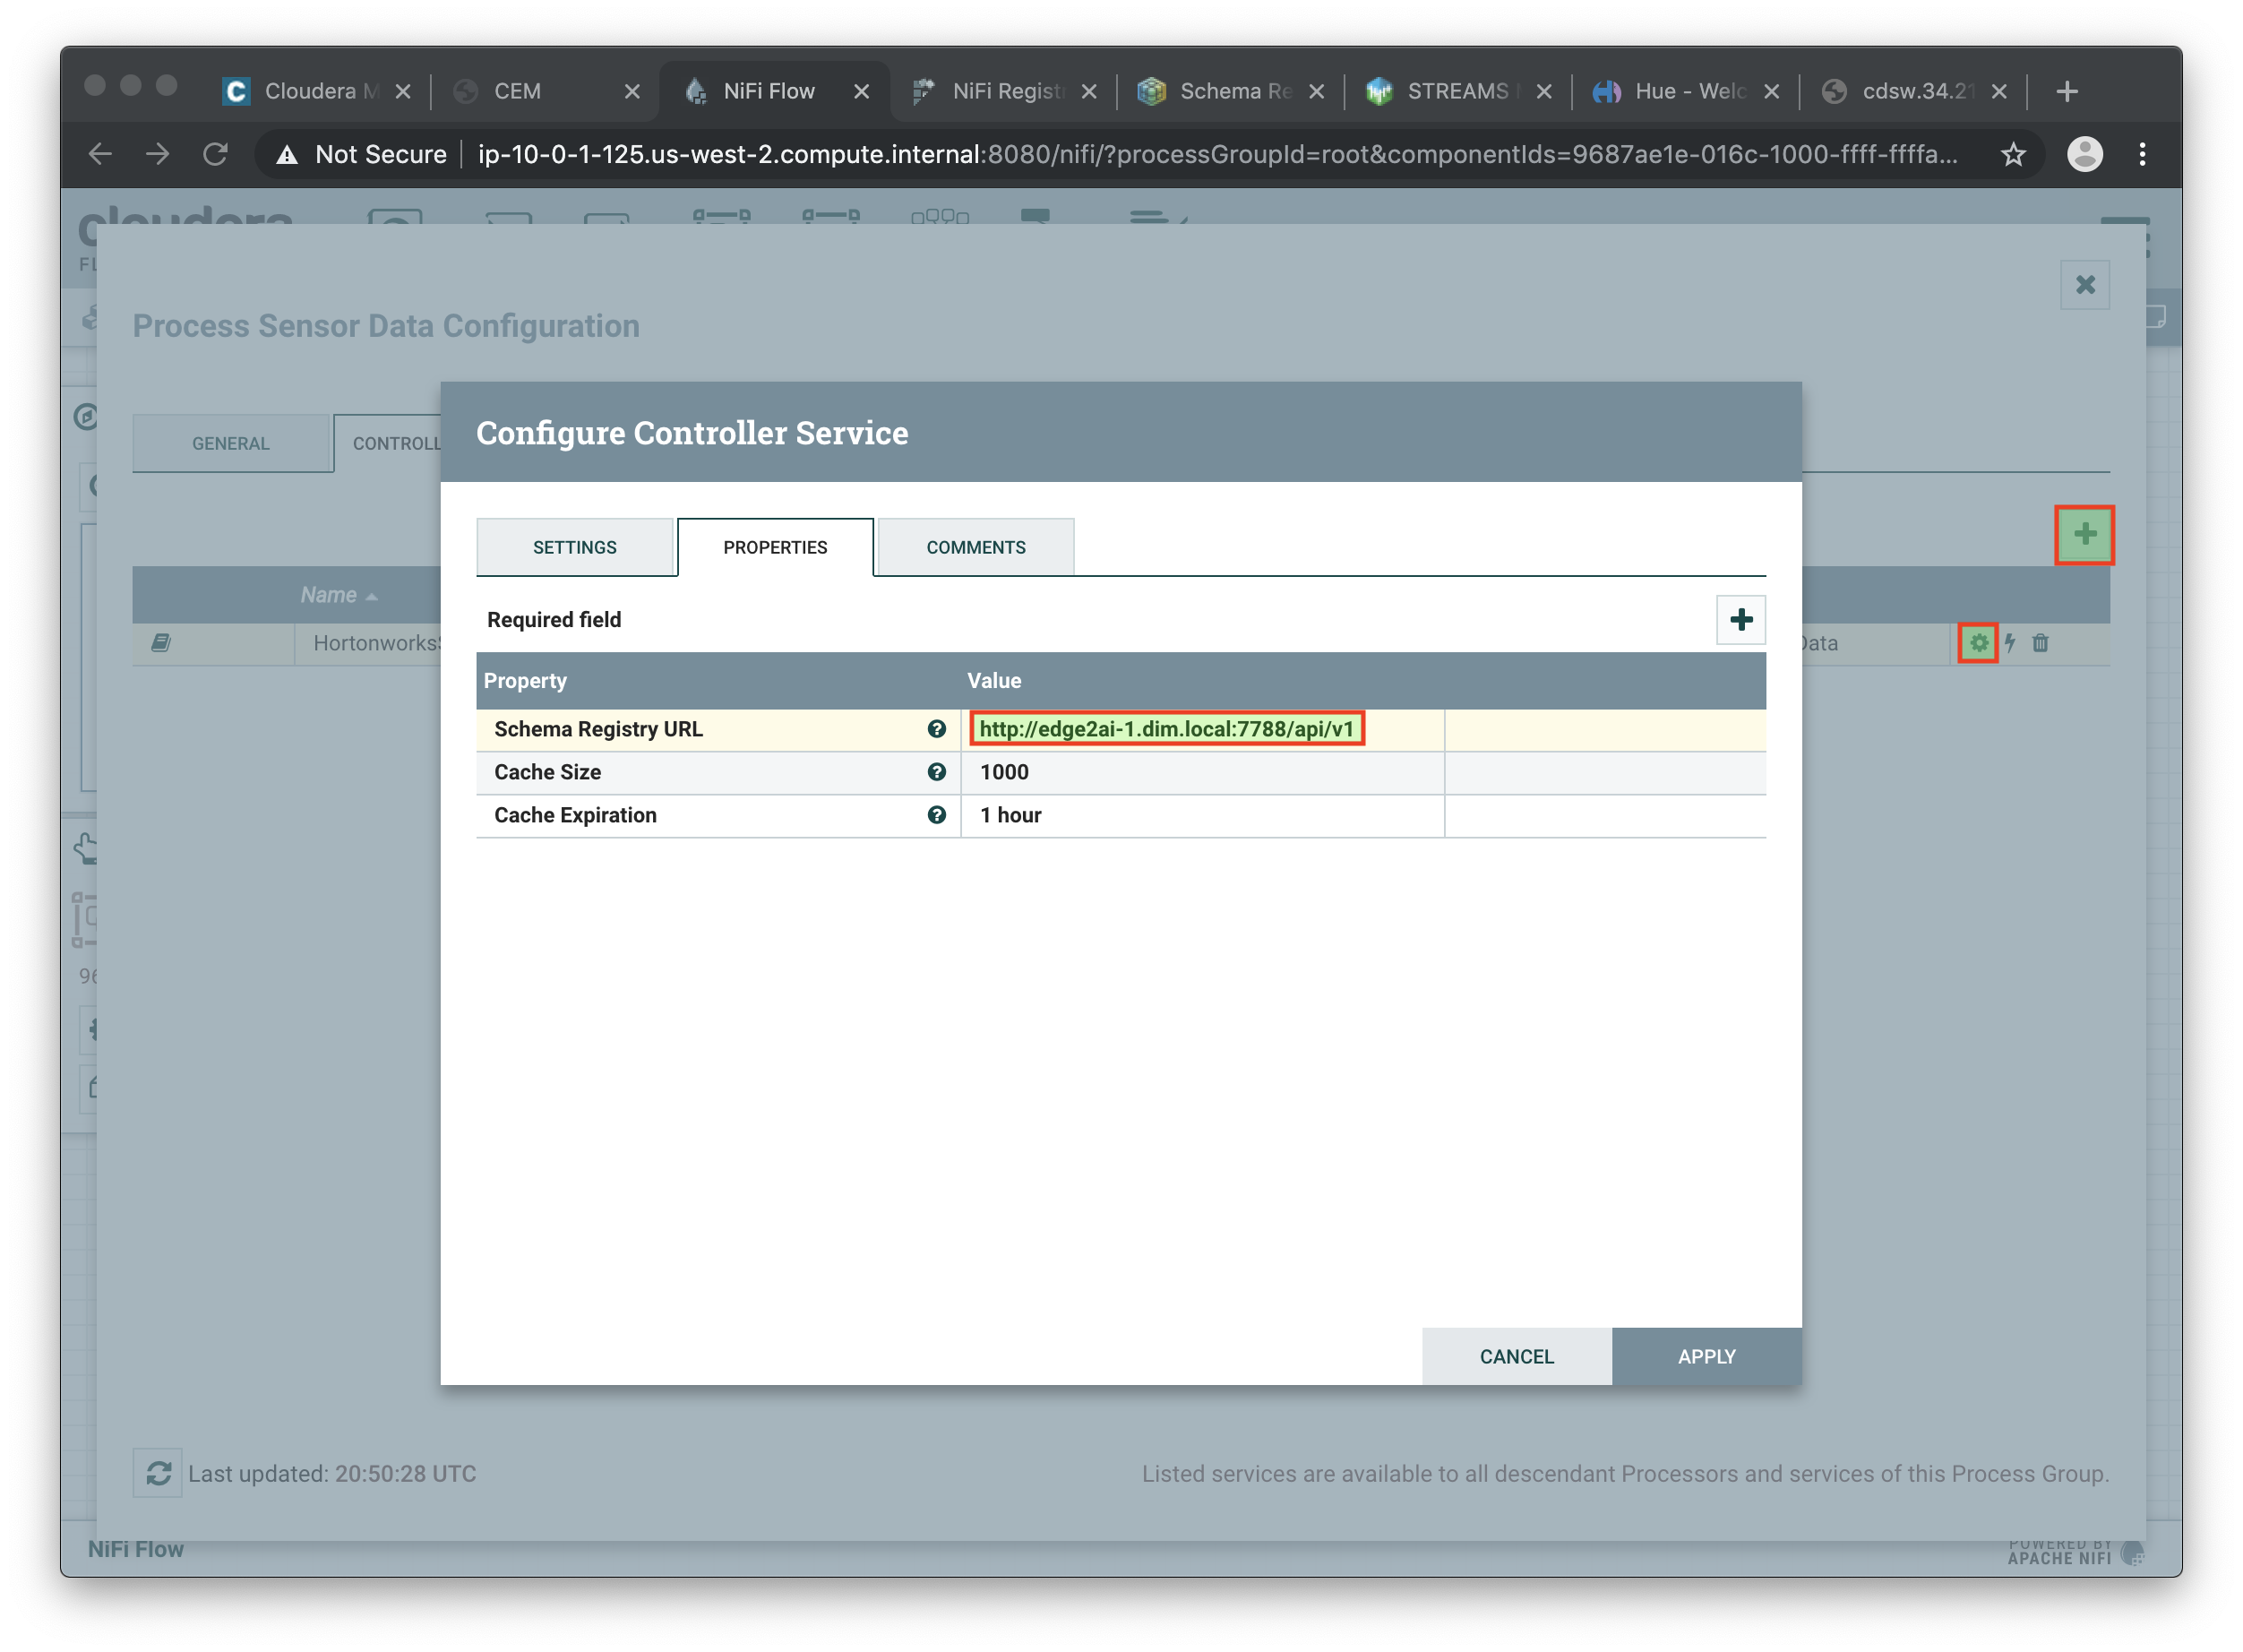Click the add property plus icon in dialog
Image resolution: width=2243 pixels, height=1652 pixels.
click(1740, 620)
